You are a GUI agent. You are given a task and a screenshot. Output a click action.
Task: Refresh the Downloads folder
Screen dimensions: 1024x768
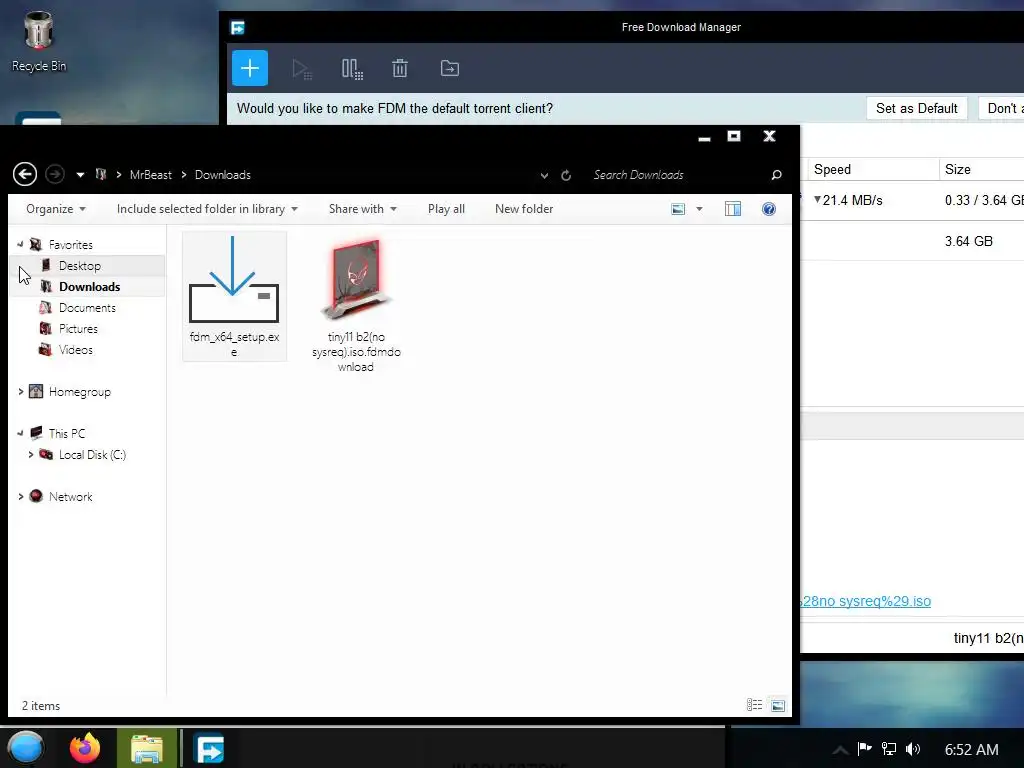point(566,175)
